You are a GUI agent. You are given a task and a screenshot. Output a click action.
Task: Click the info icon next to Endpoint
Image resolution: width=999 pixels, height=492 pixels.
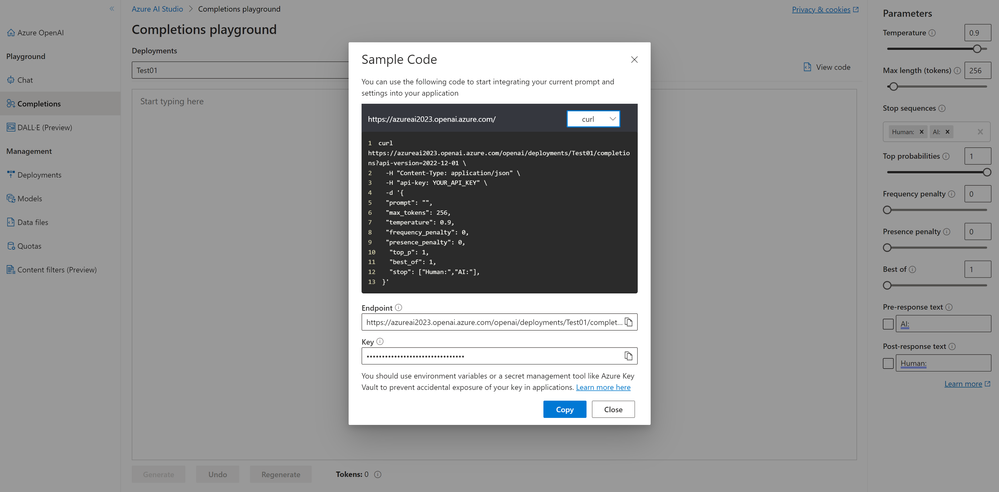click(399, 308)
